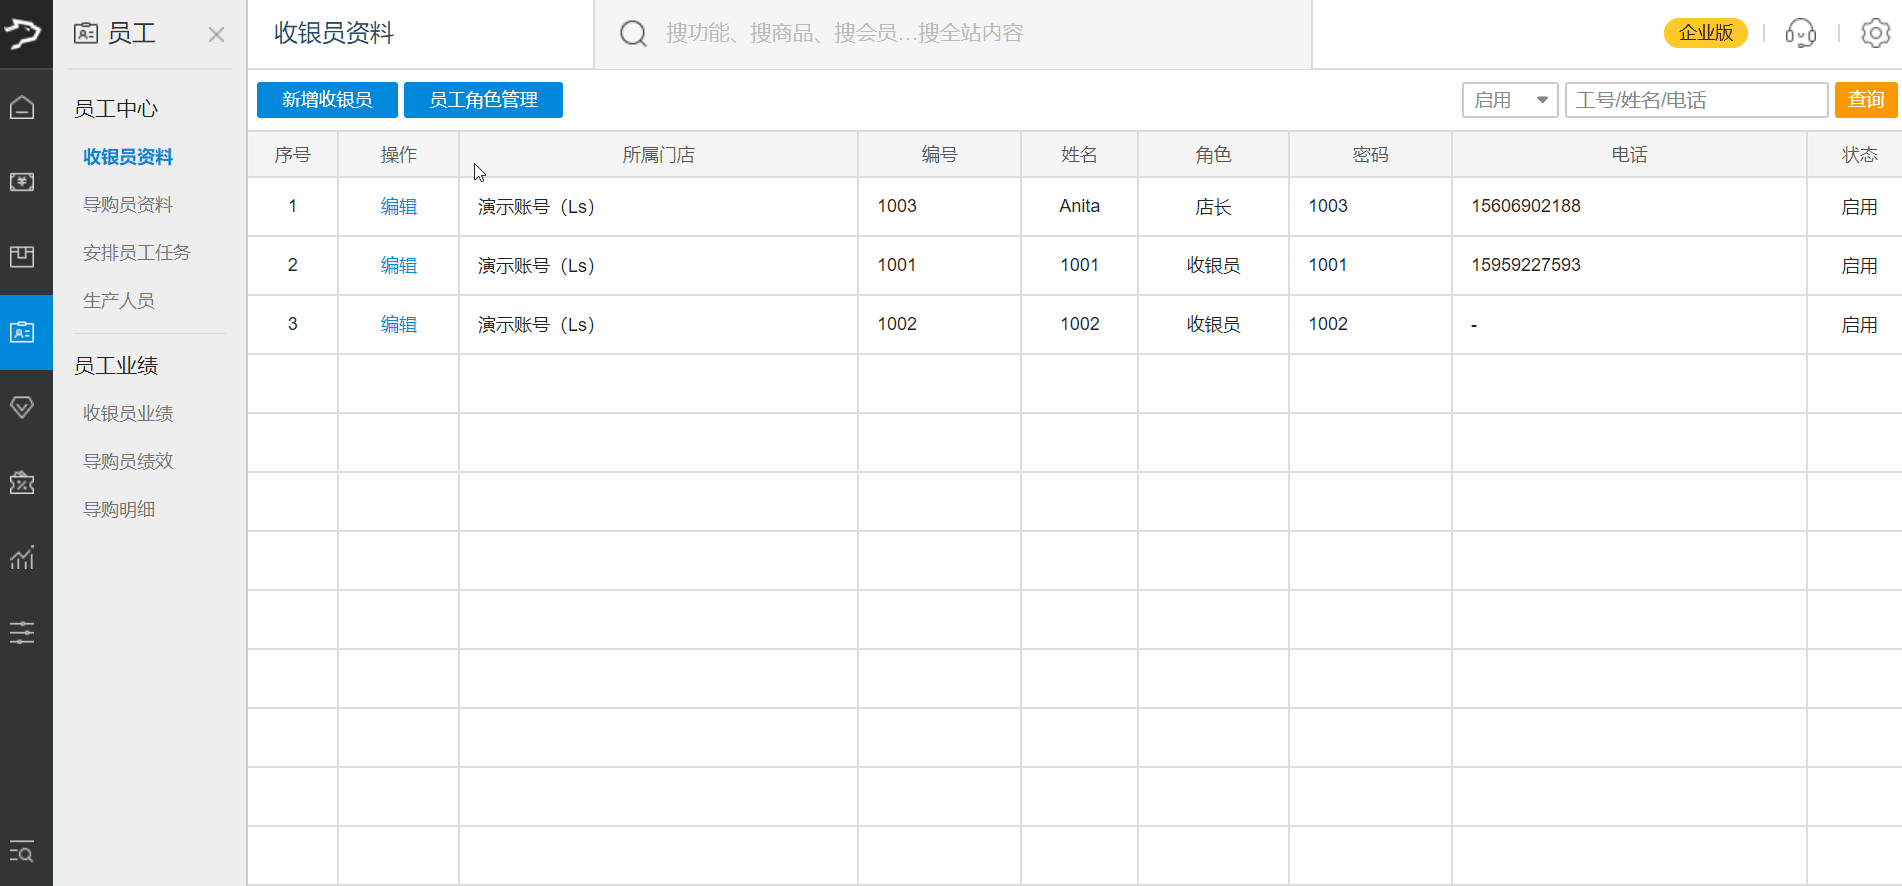The height and width of the screenshot is (886, 1902).
Task: Open the gear settings icon at top right
Action: [1875, 33]
